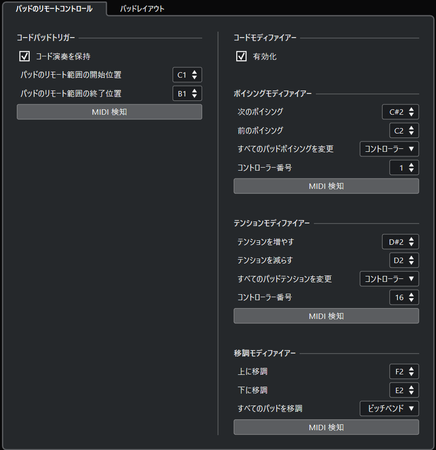Click MIDI 検知 button under コードパッドトリガー
436x450 pixels.
[109, 112]
